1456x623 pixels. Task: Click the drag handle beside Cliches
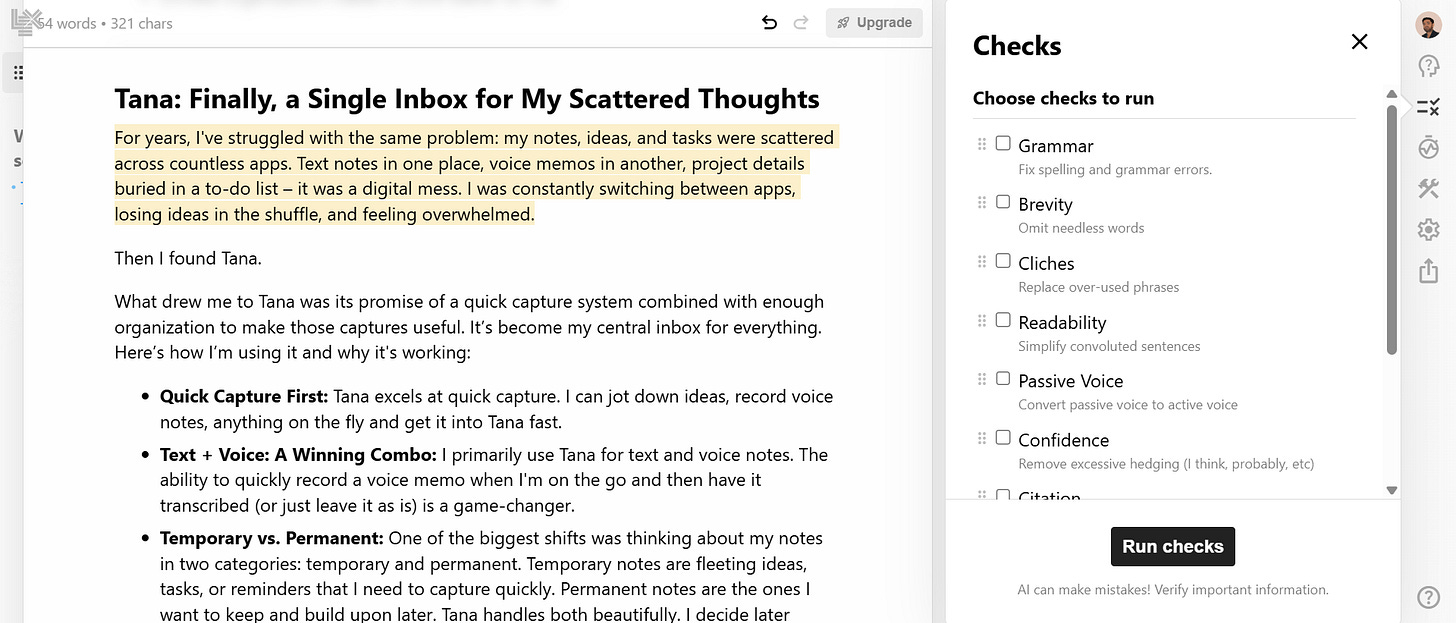coord(982,261)
